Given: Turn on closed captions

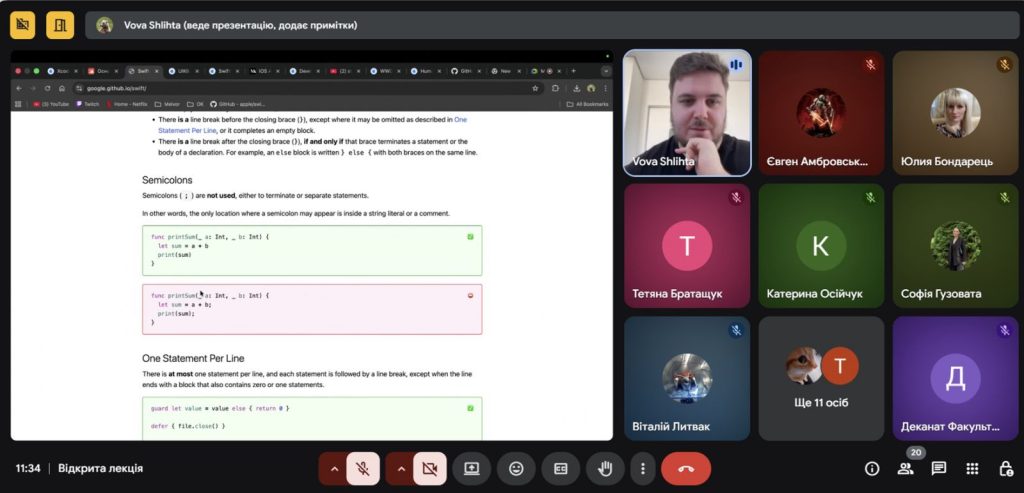Looking at the screenshot, I should pyautogui.click(x=561, y=468).
